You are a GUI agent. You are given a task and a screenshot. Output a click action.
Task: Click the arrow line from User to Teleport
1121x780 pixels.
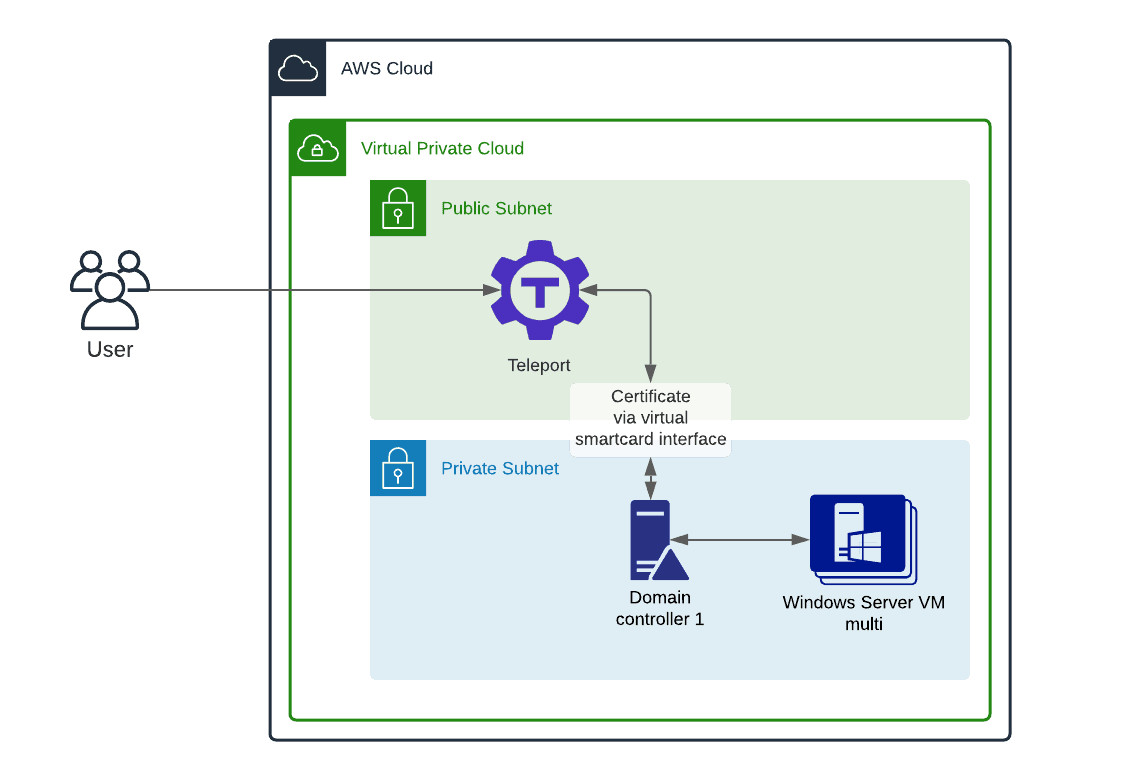[320, 291]
